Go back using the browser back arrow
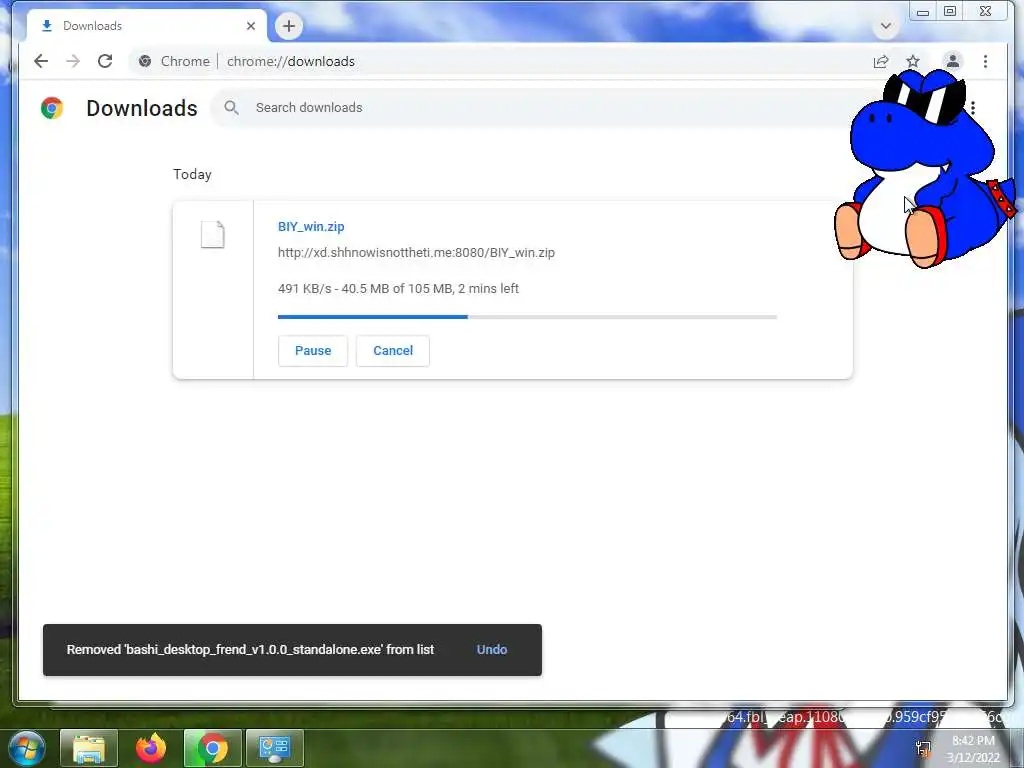The height and width of the screenshot is (768, 1024). pos(41,61)
